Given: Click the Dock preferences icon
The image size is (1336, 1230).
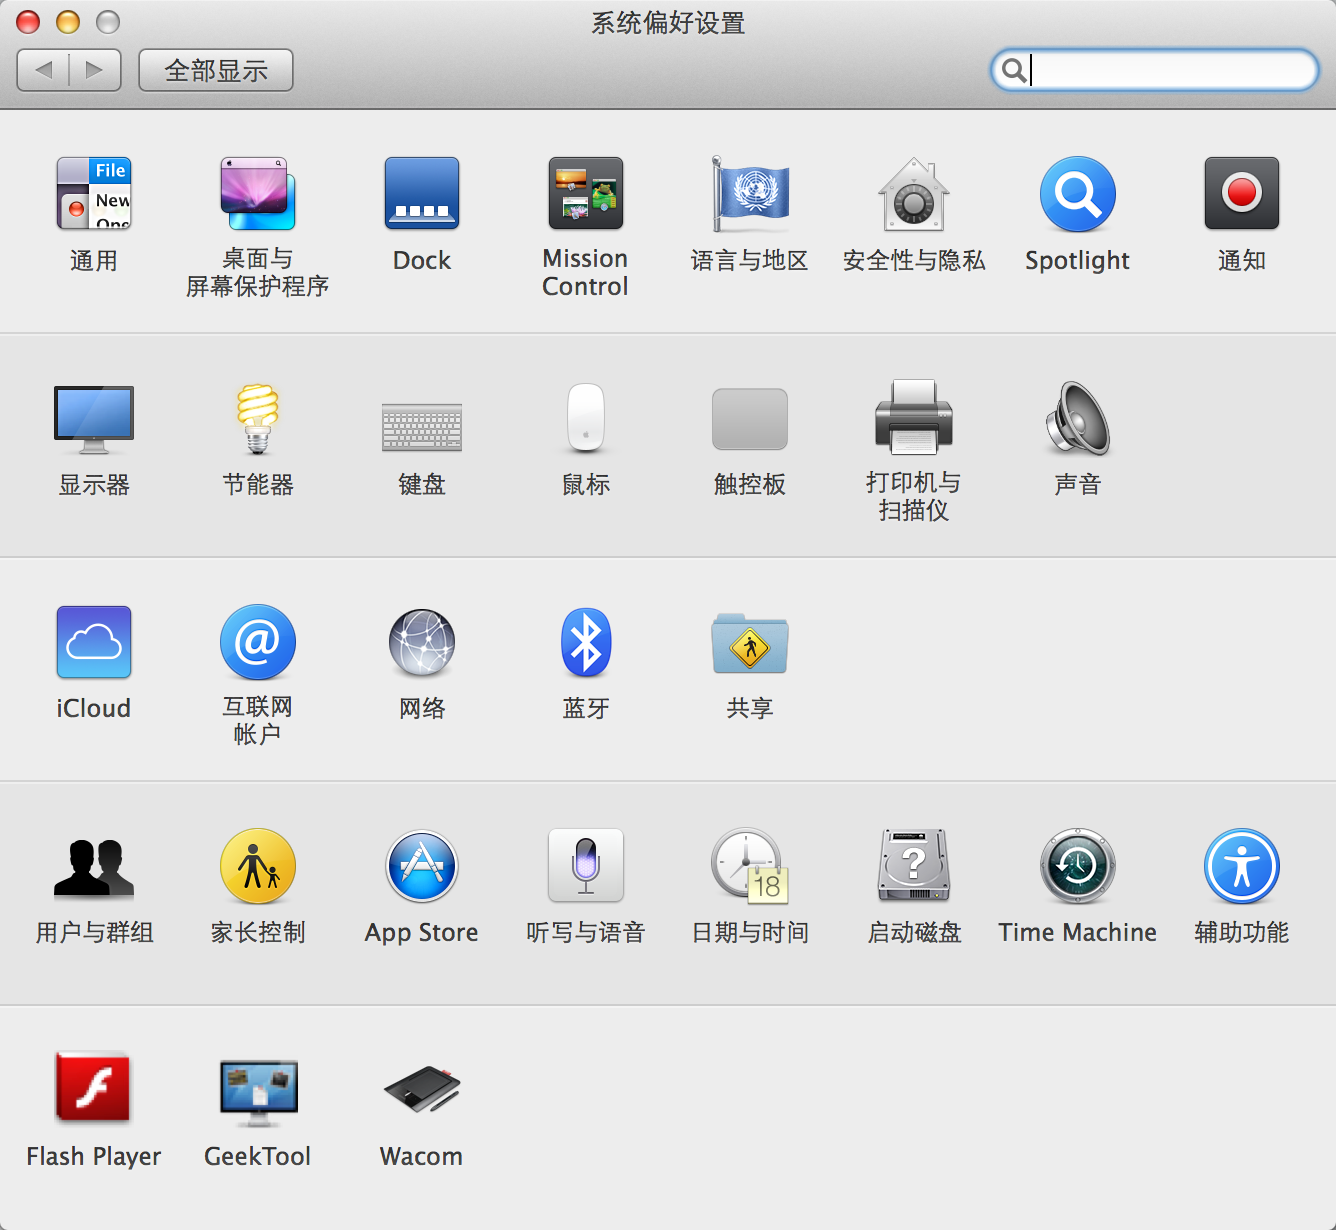Looking at the screenshot, I should (421, 195).
